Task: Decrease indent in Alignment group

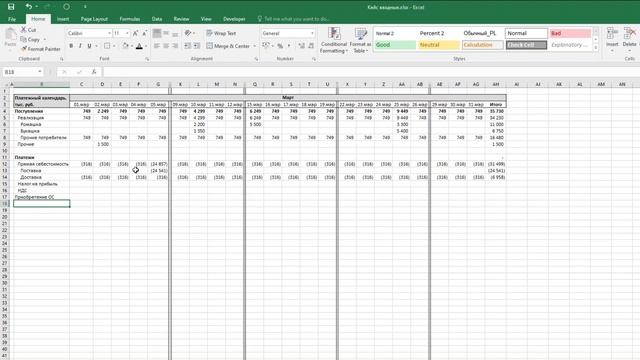Action: [188, 46]
